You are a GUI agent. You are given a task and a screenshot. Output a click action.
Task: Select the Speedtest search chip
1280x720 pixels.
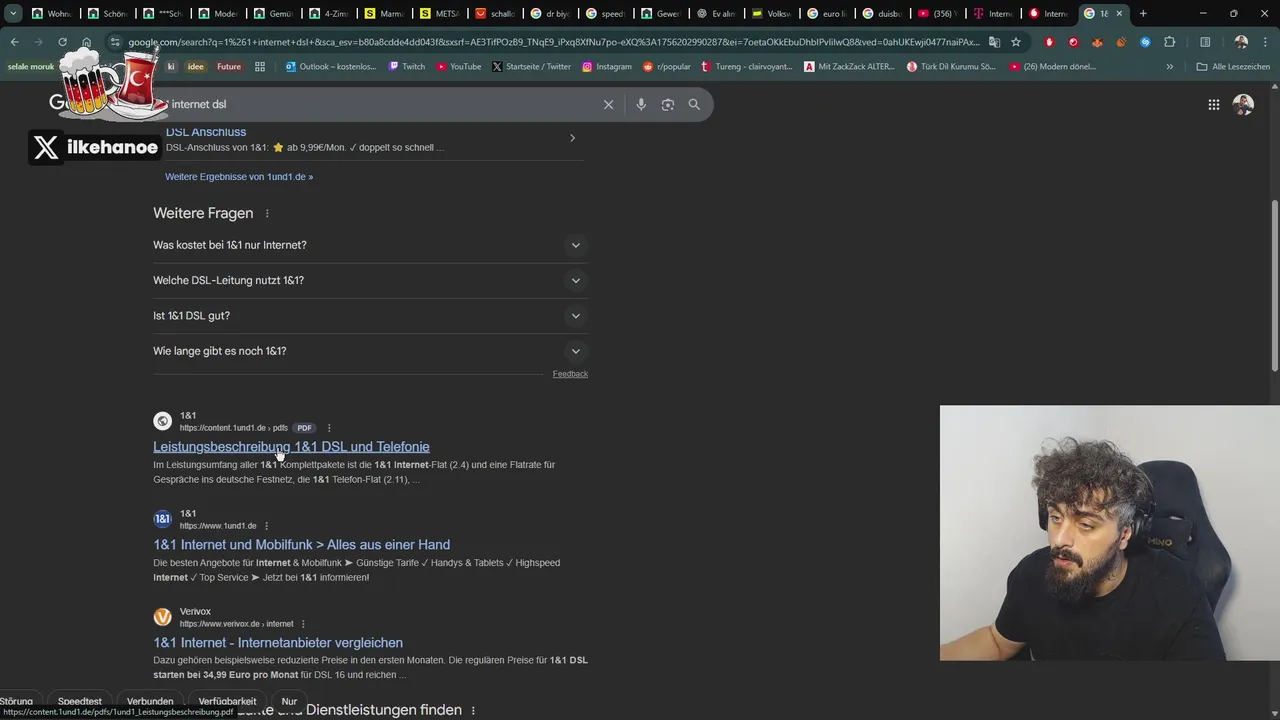80,701
